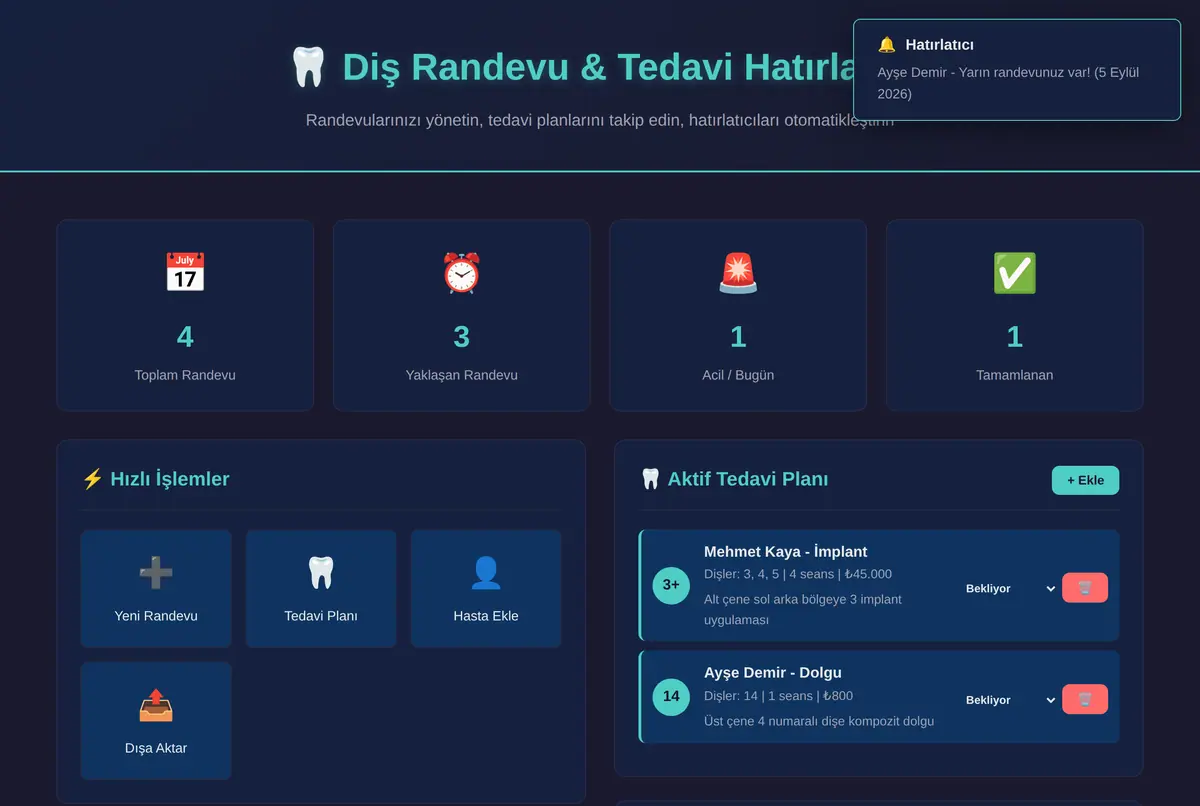Open status dropdown for Mehmet Kaya - İmplant

pyautogui.click(x=1010, y=589)
